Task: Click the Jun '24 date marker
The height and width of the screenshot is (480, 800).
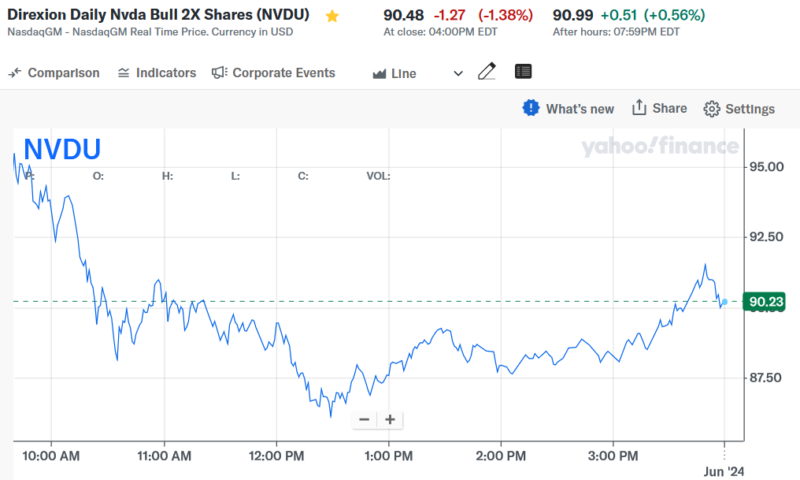Action: pyautogui.click(x=722, y=471)
